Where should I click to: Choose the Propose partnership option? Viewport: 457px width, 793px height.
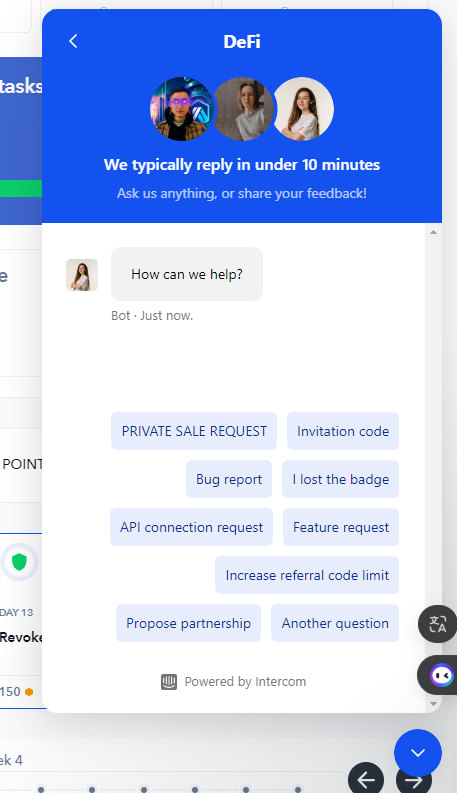tap(189, 623)
